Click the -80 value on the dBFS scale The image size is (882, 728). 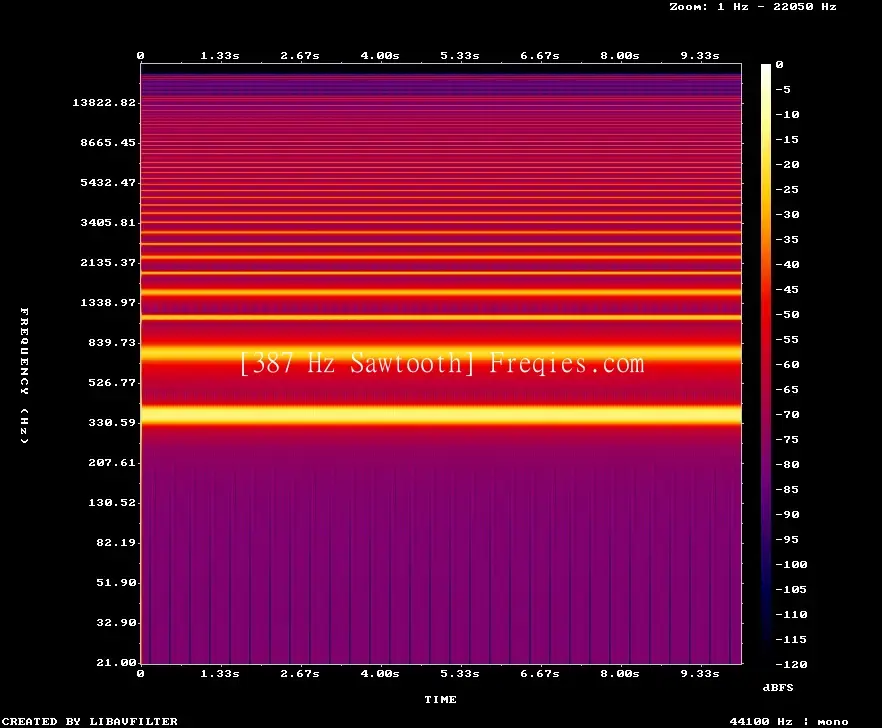(x=787, y=465)
